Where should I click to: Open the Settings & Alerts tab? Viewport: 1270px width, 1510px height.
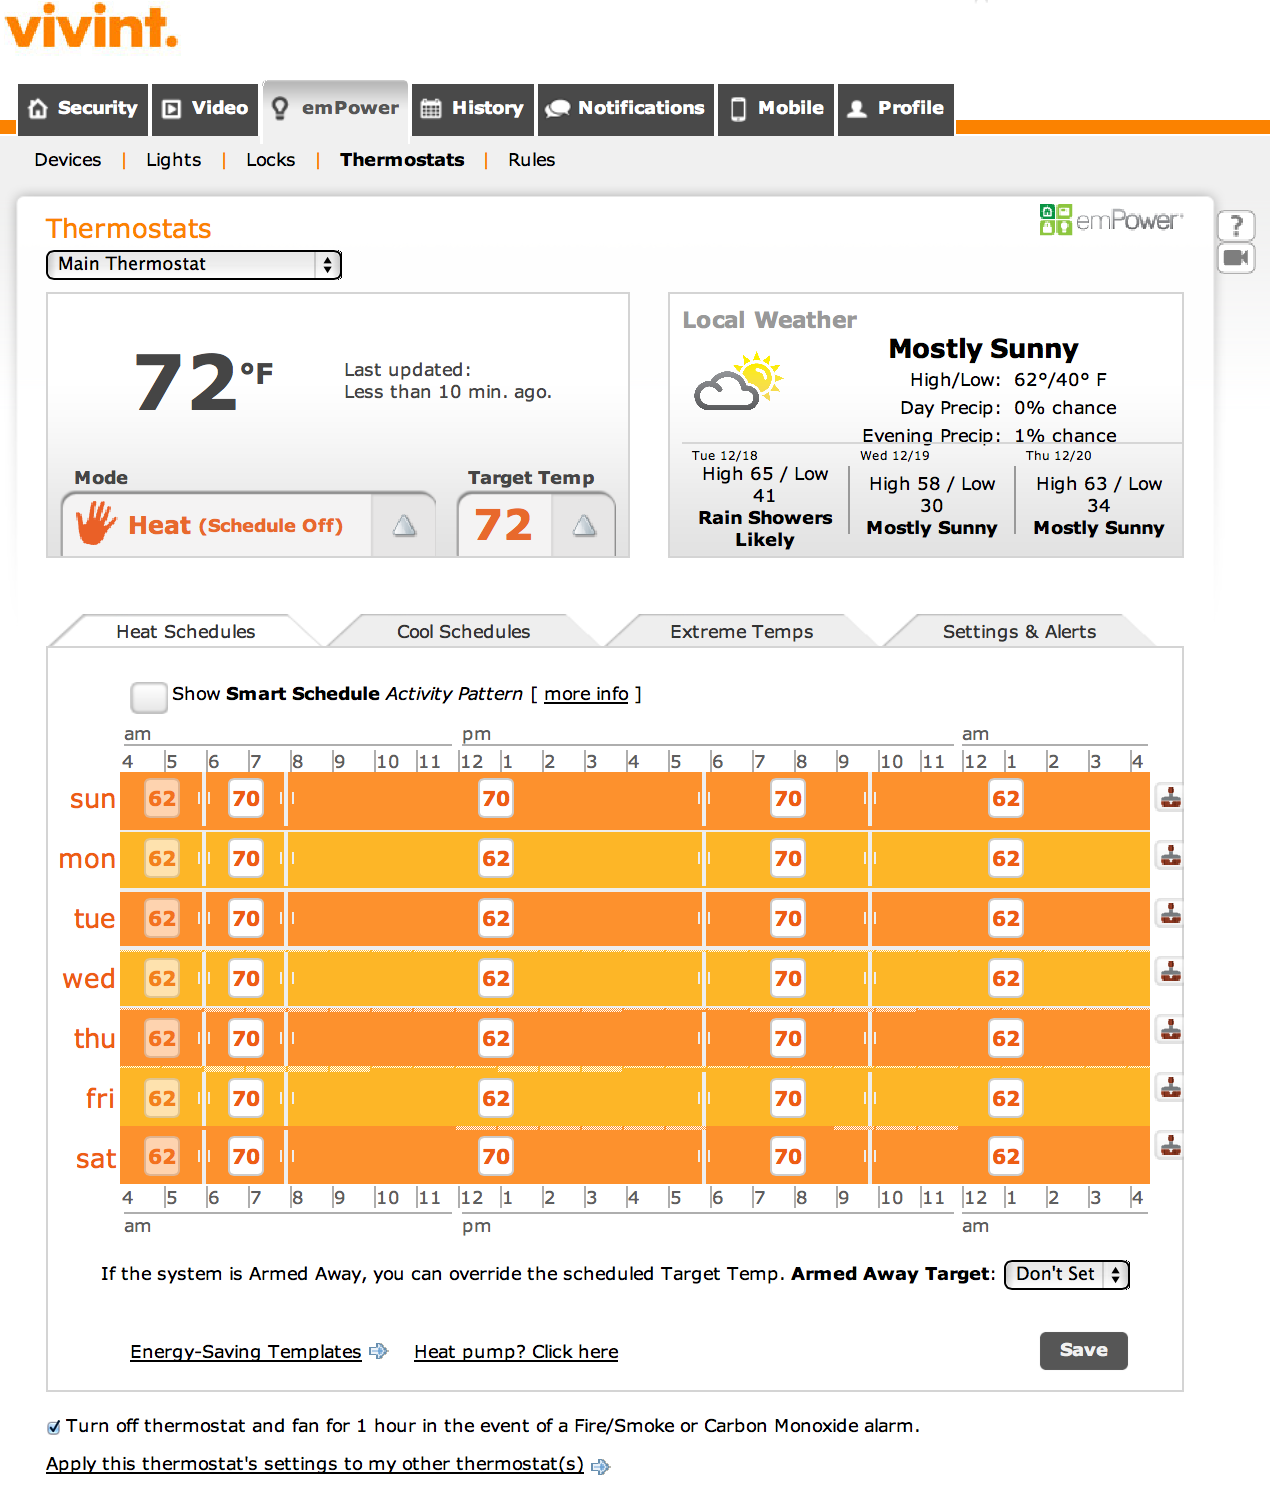point(1019,632)
